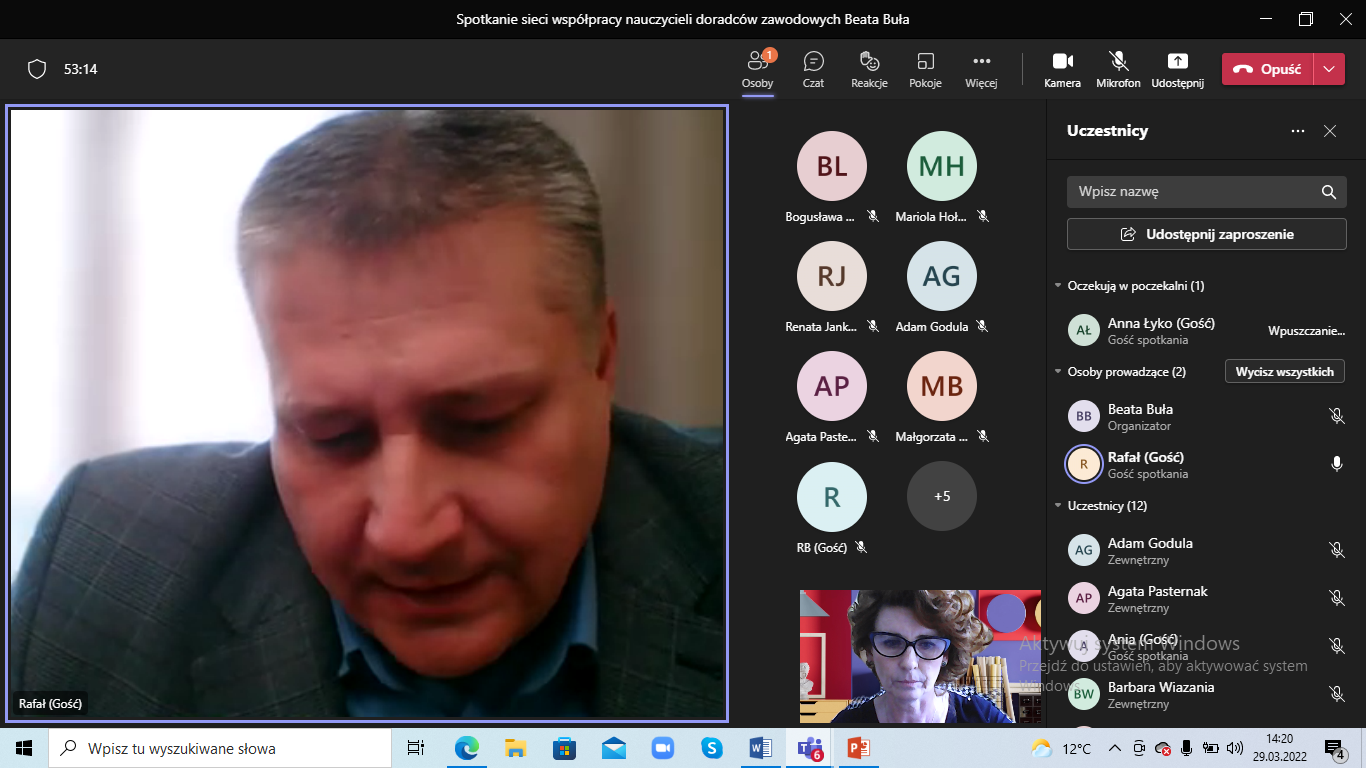Open the Word app in the taskbar
Viewport: 1366px width, 768px height.
pos(761,748)
